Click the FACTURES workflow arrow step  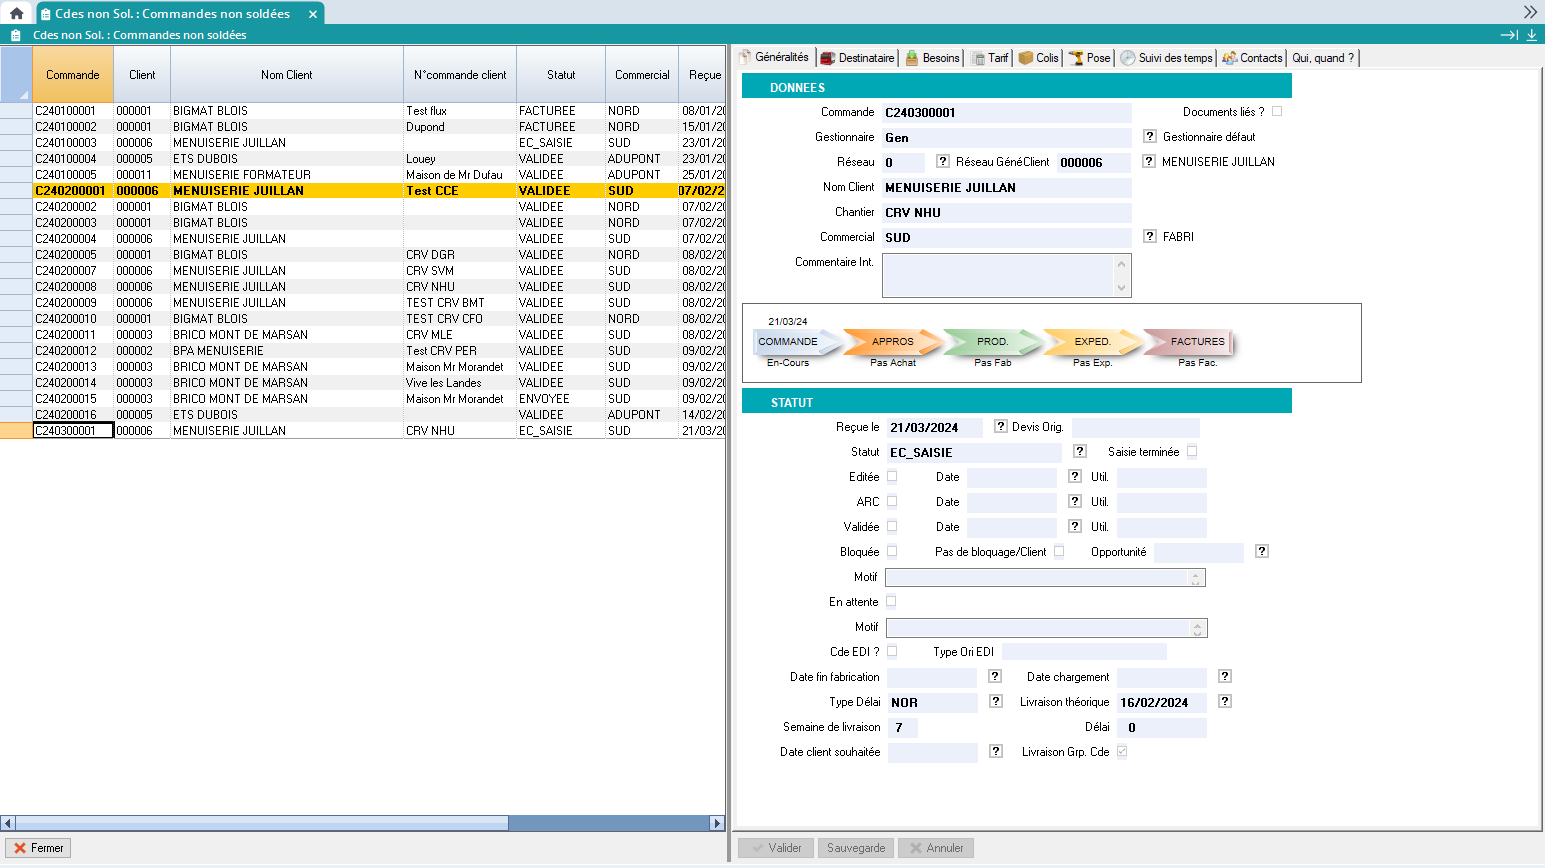coord(1195,342)
